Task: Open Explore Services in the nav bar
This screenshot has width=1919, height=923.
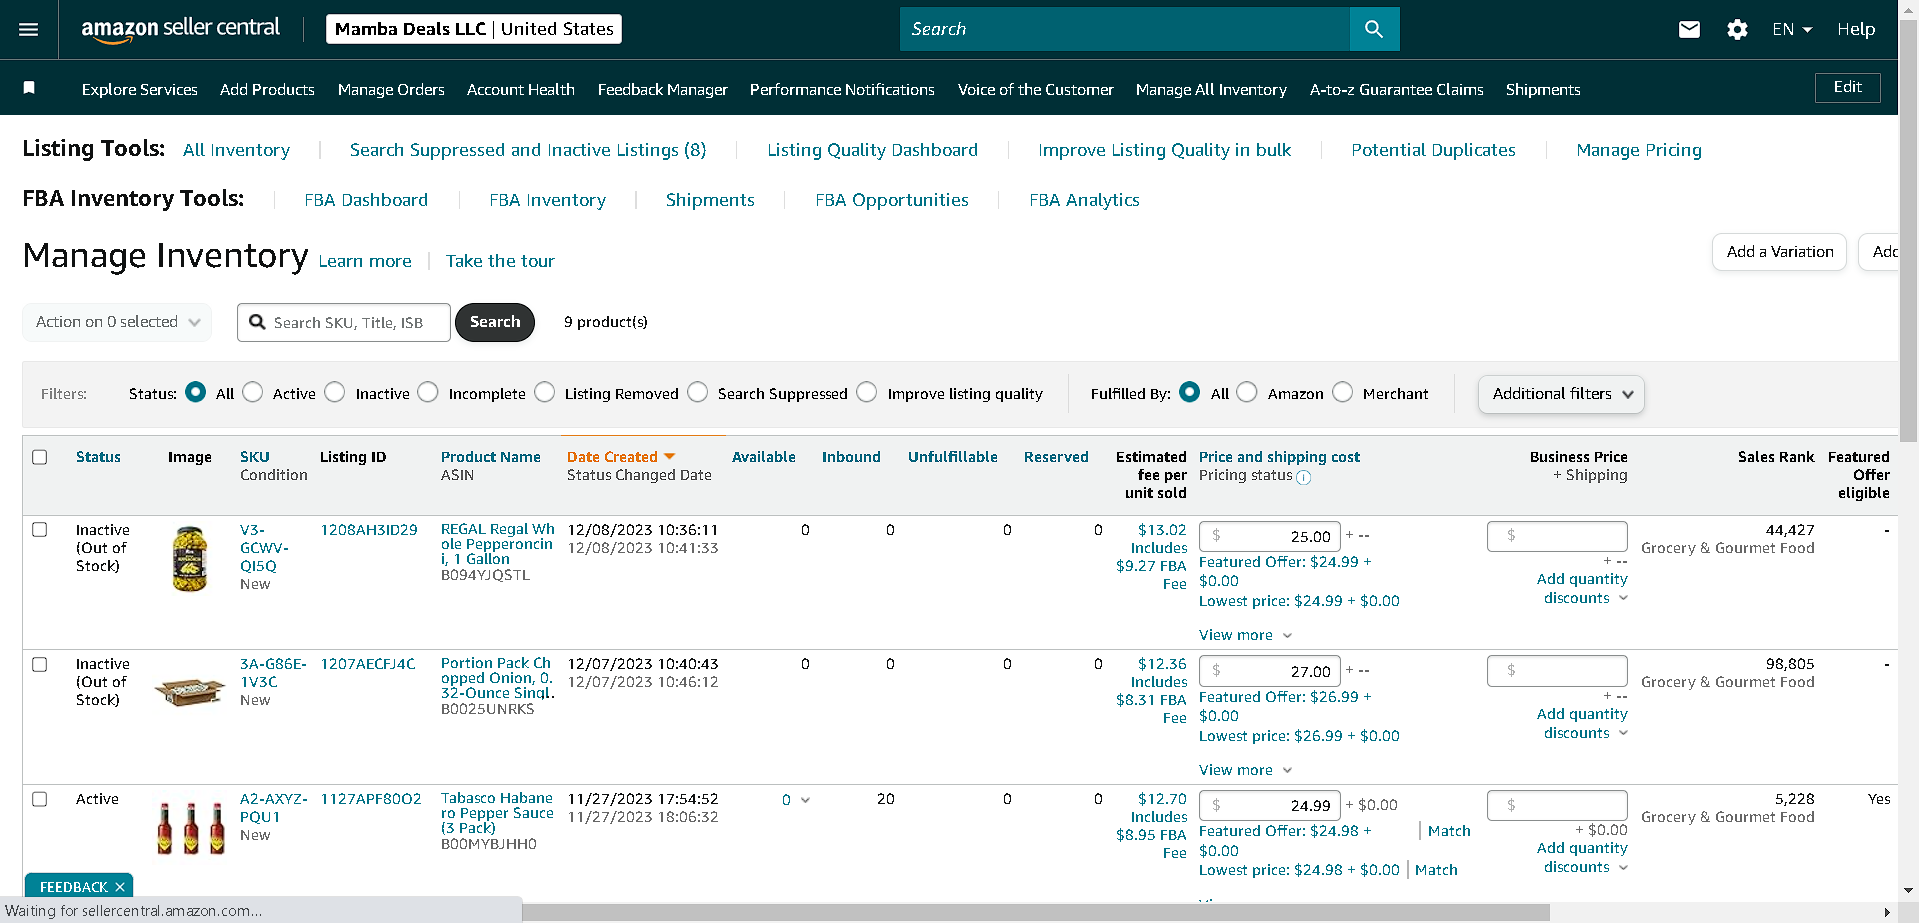Action: [140, 89]
